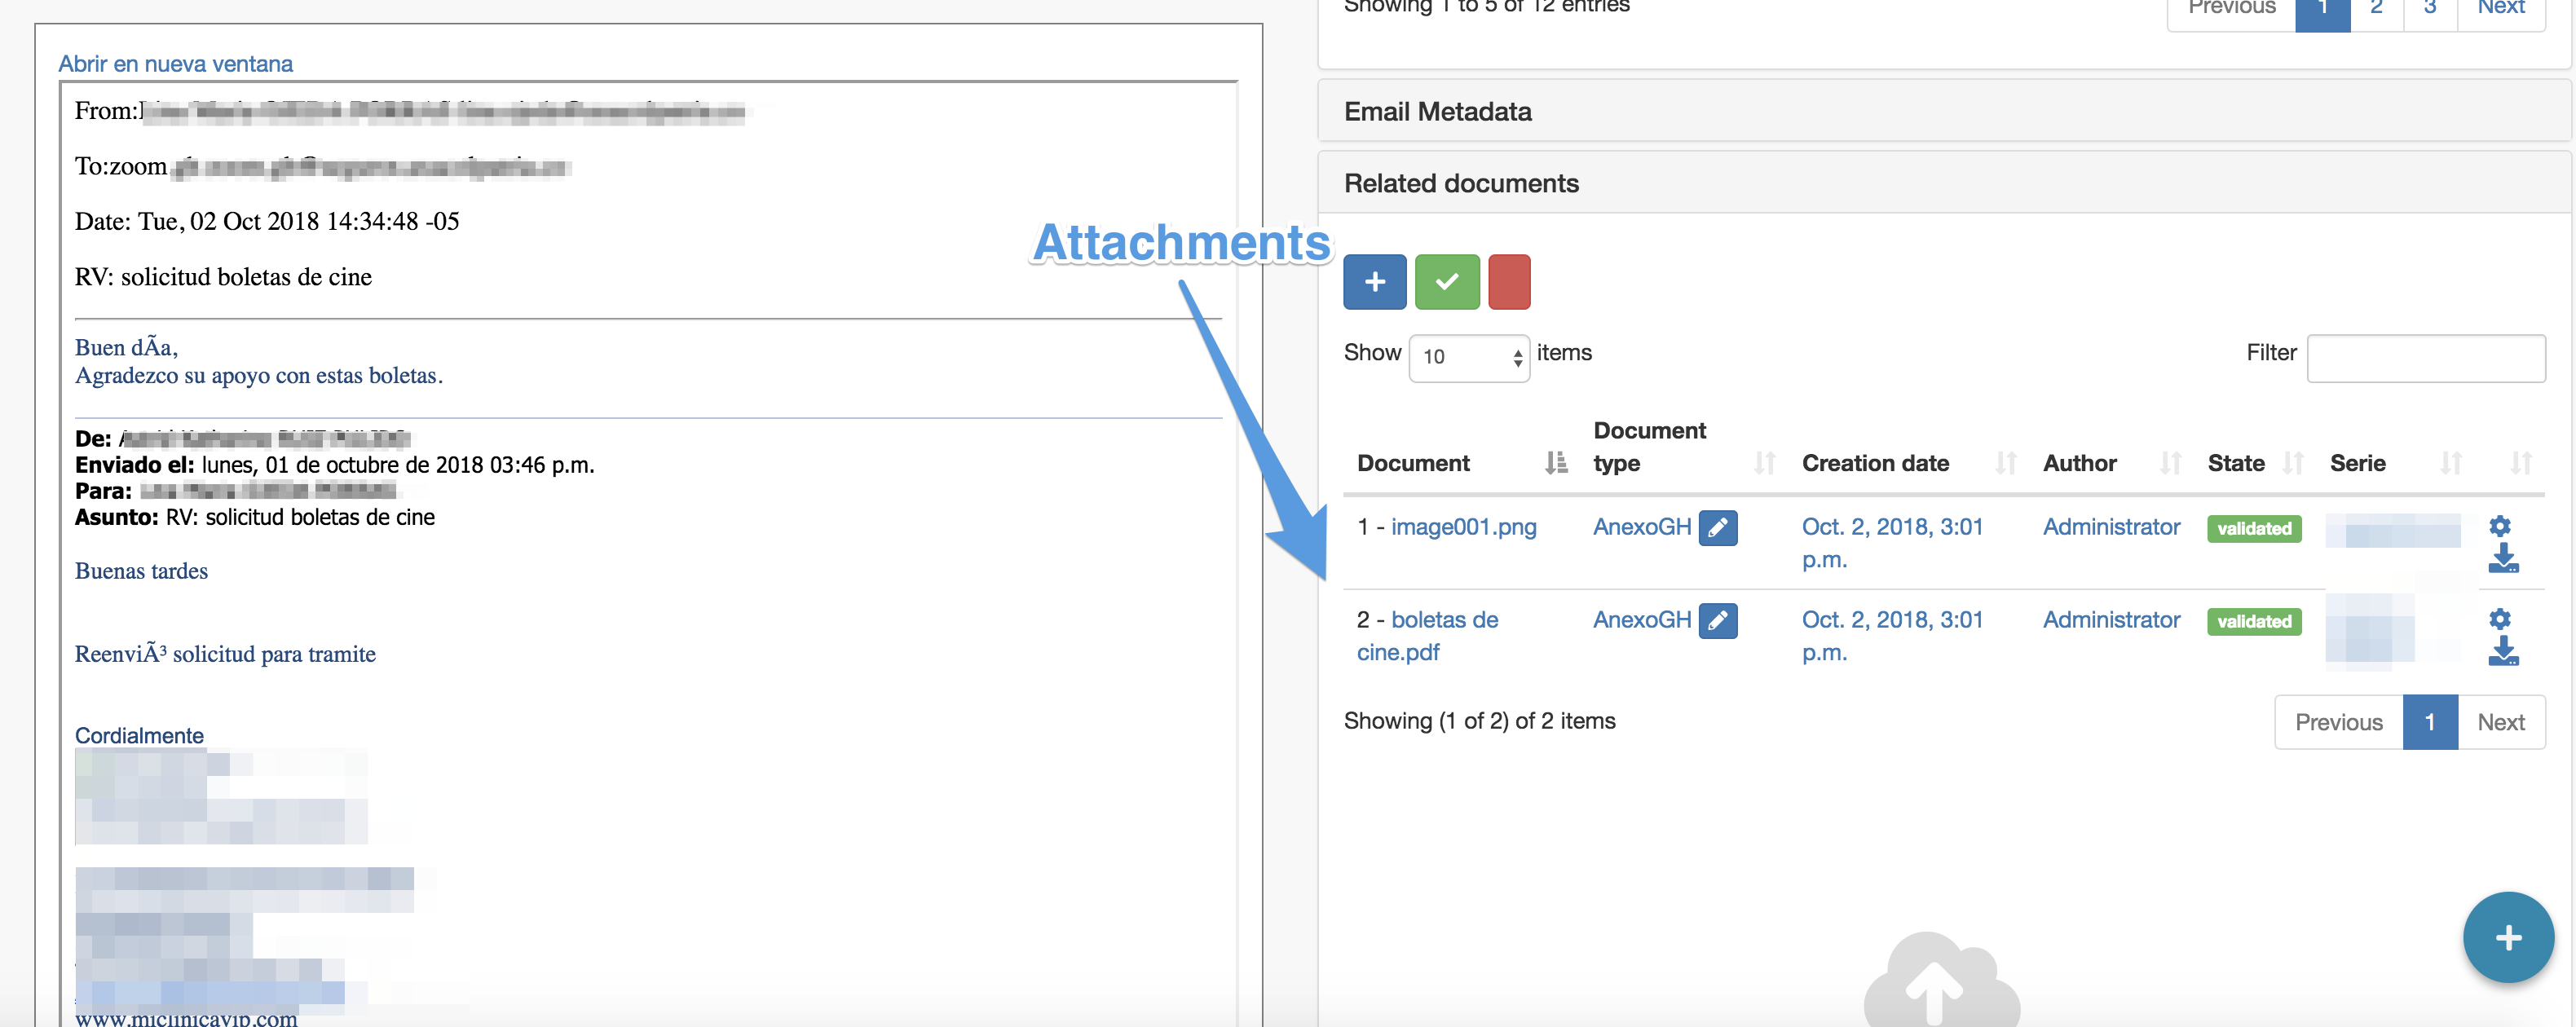Open the Show items count dropdown
Image resolution: width=2576 pixels, height=1027 pixels.
(1468, 357)
